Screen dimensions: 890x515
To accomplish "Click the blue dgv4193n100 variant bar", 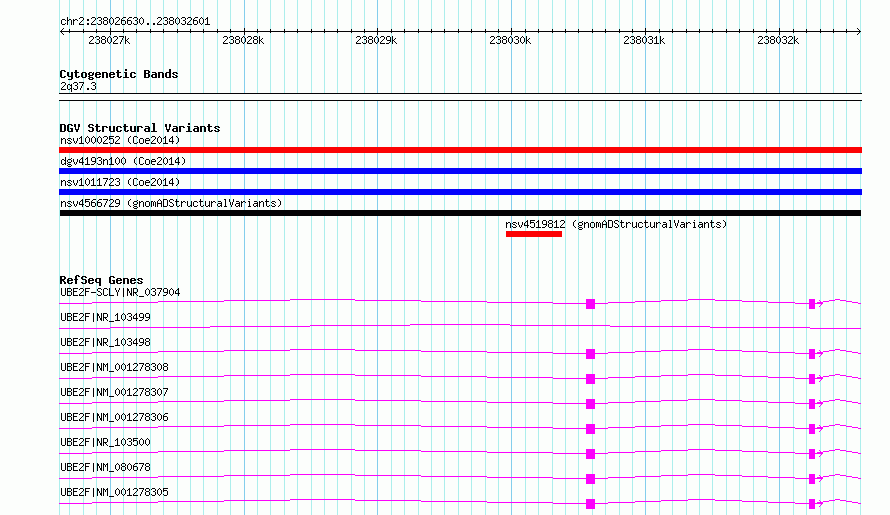I will coord(460,171).
